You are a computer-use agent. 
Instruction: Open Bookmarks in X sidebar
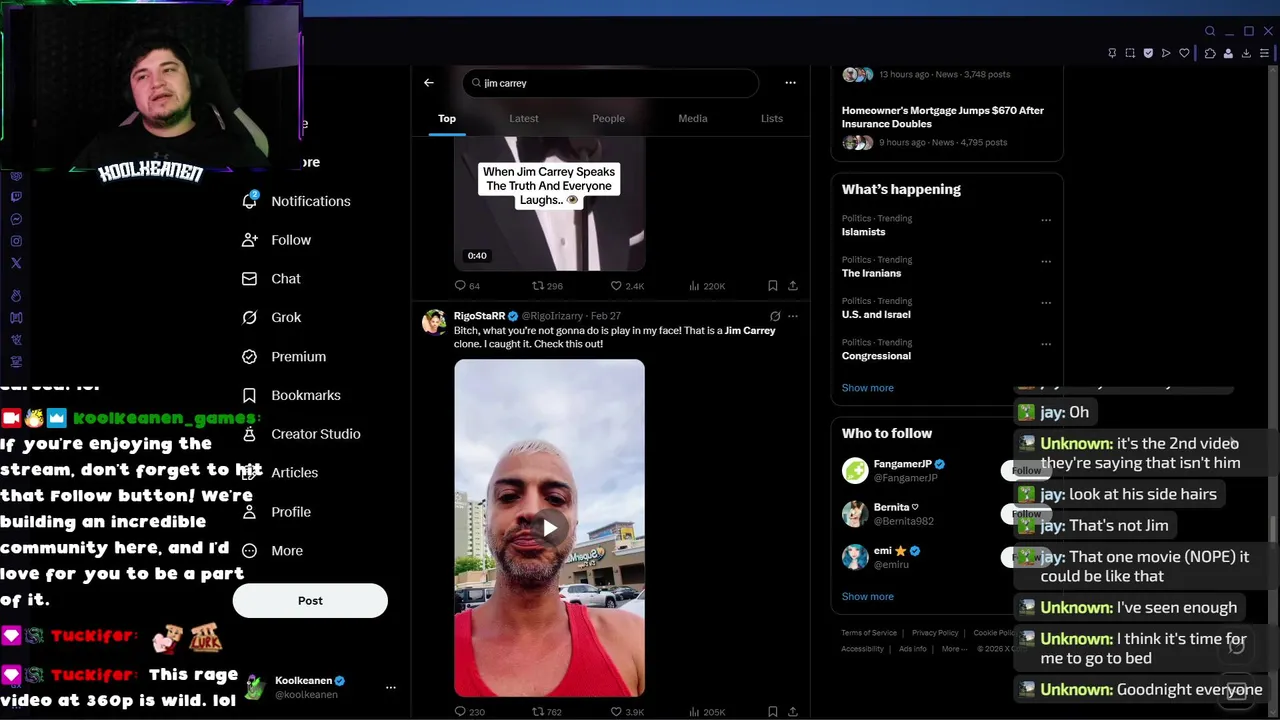[x=291, y=396]
